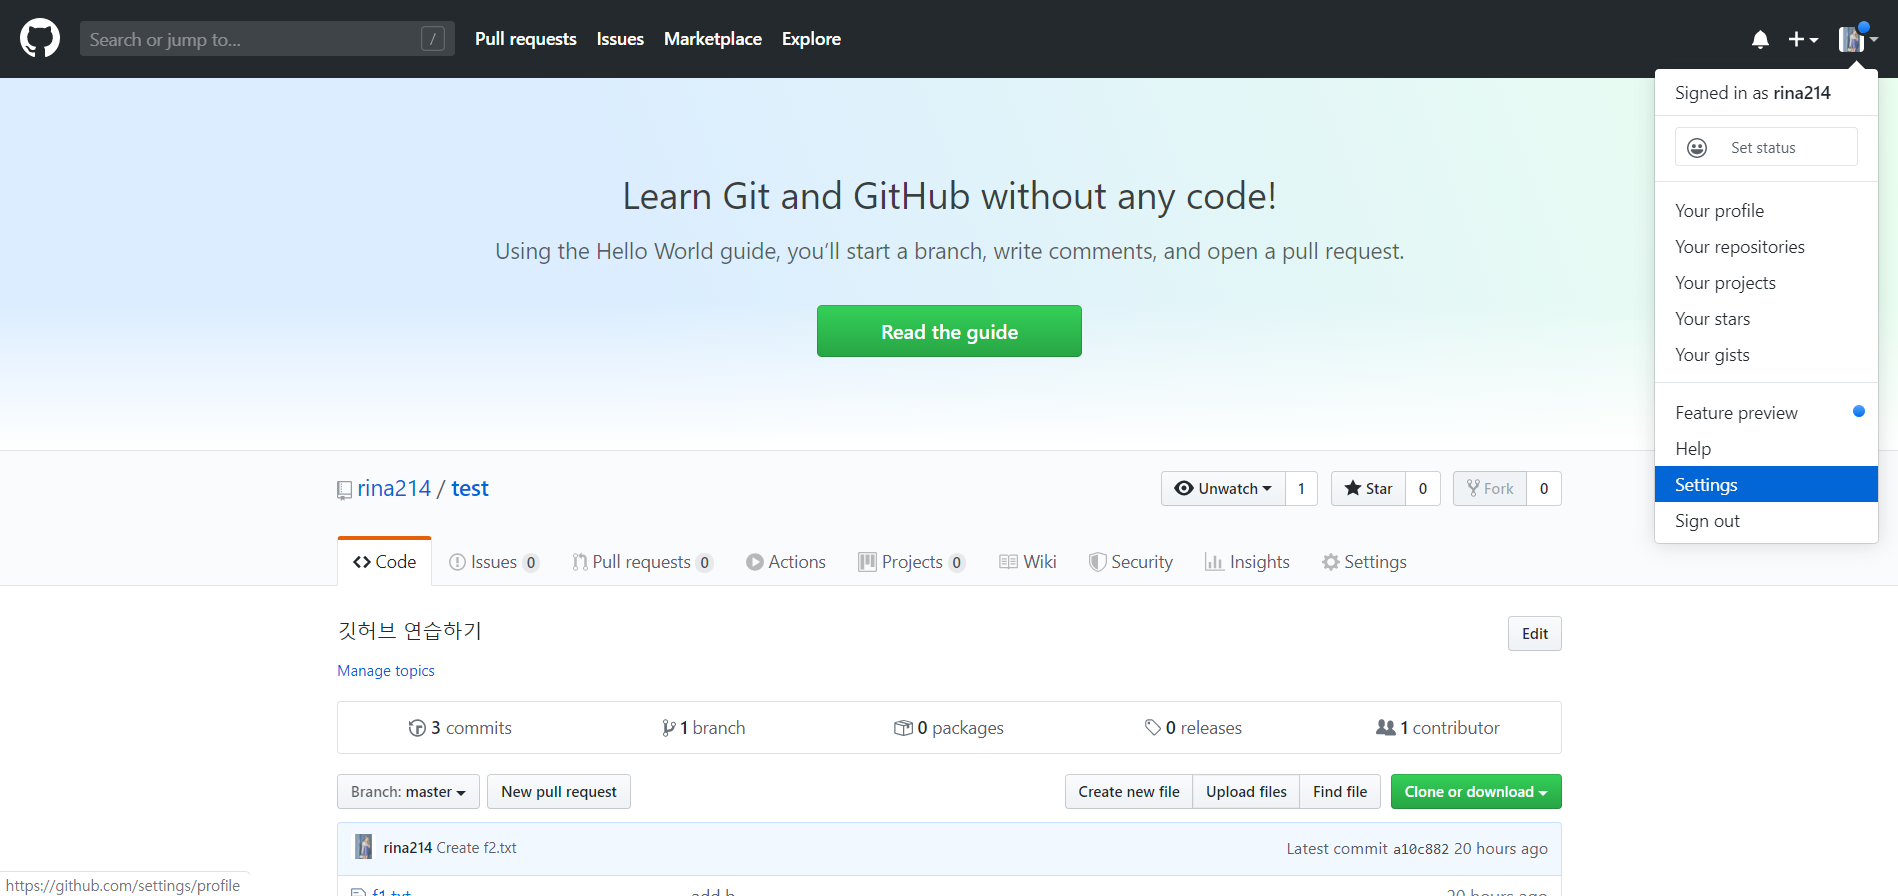1898x896 pixels.
Task: Click New pull request
Action: pyautogui.click(x=559, y=791)
